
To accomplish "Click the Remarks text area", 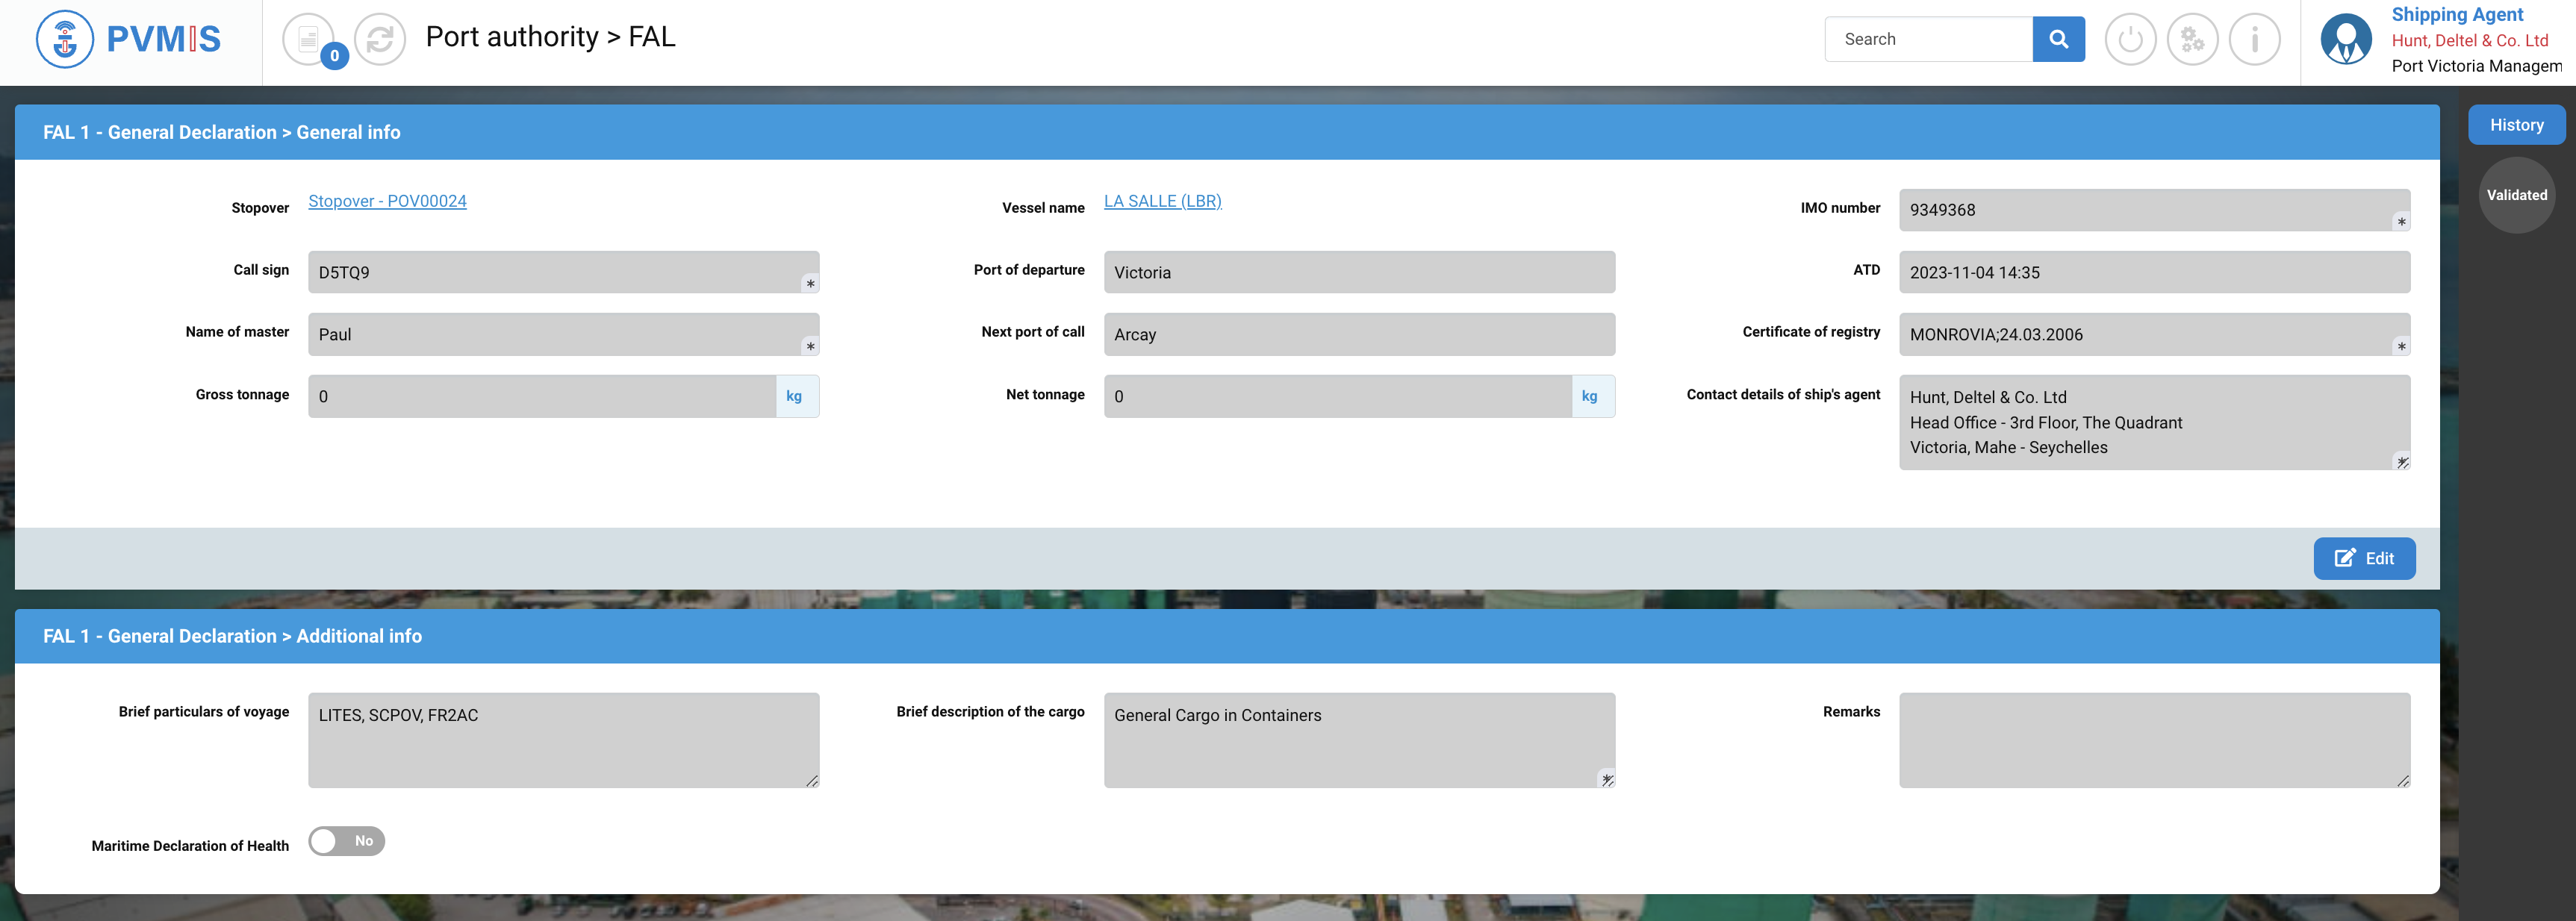I will pos(2154,740).
